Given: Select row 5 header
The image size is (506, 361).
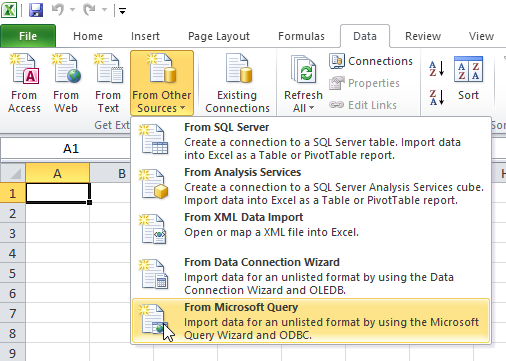Looking at the screenshot, I should pyautogui.click(x=13, y=273).
